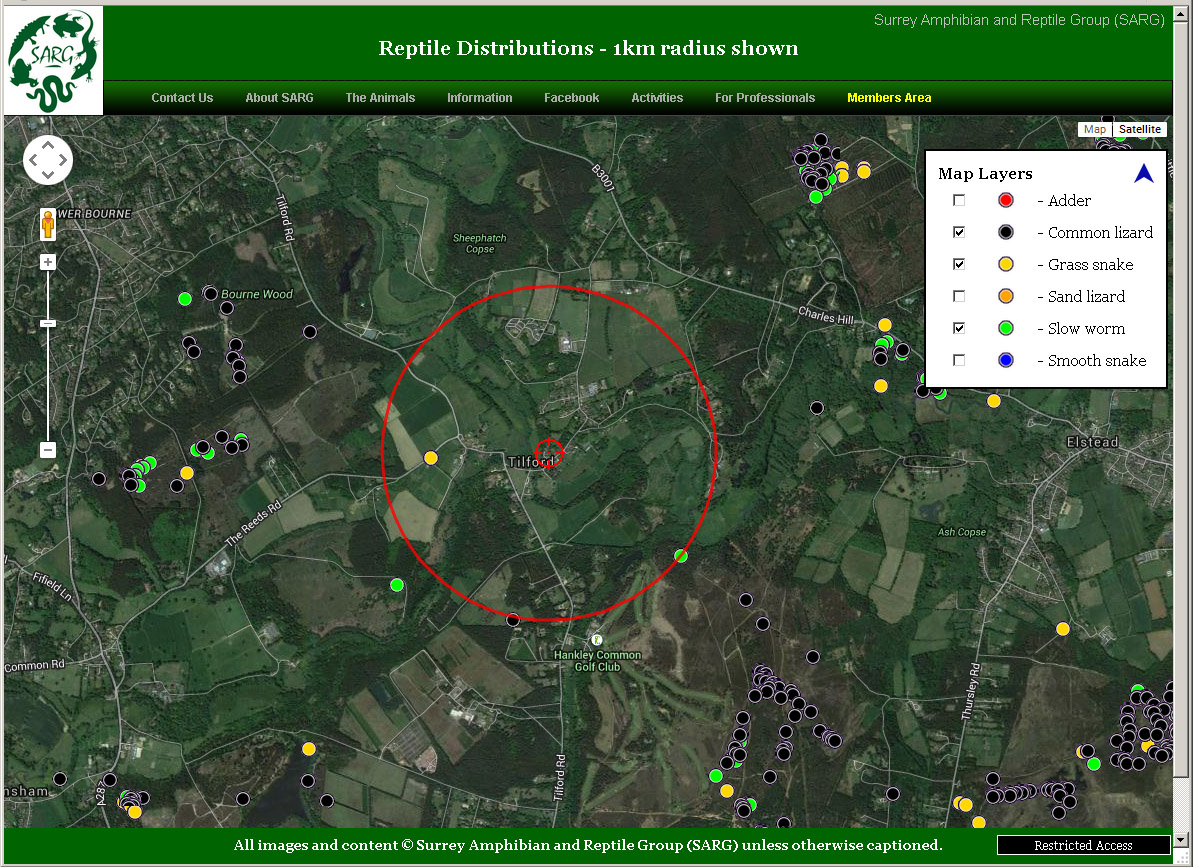The height and width of the screenshot is (867, 1193).
Task: Open the For Professionals menu
Action: coord(765,97)
